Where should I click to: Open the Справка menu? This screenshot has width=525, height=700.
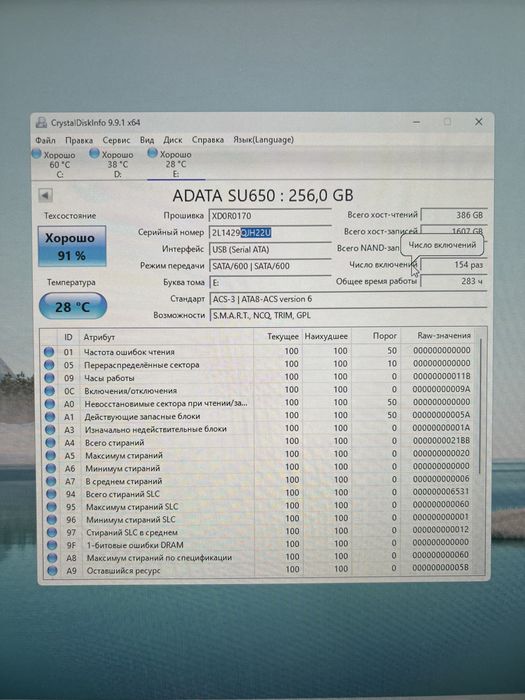coord(208,140)
